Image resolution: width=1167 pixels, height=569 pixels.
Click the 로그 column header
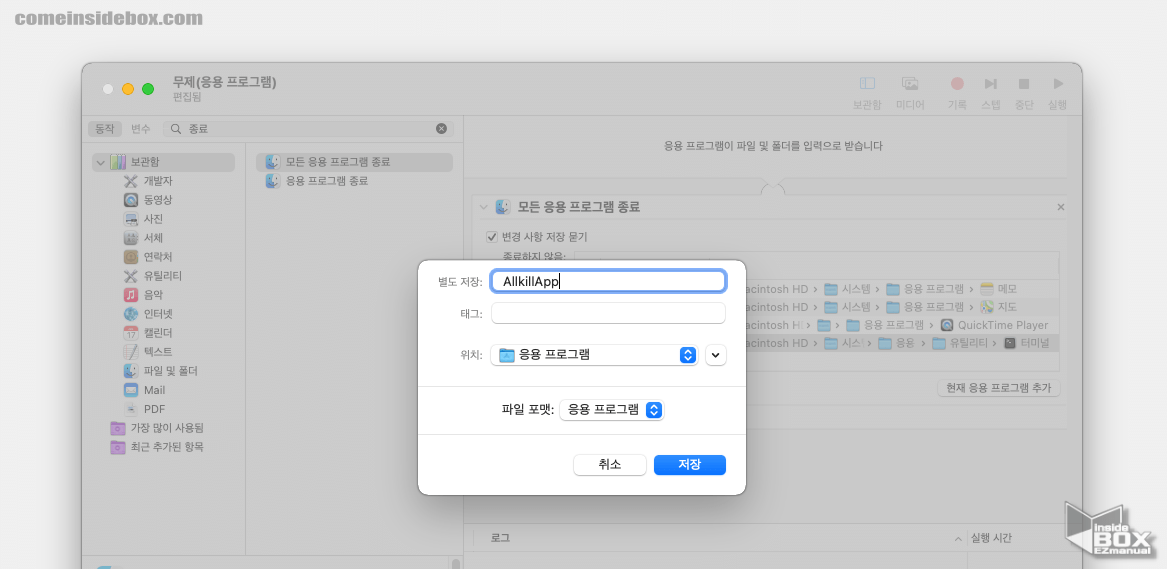point(500,538)
